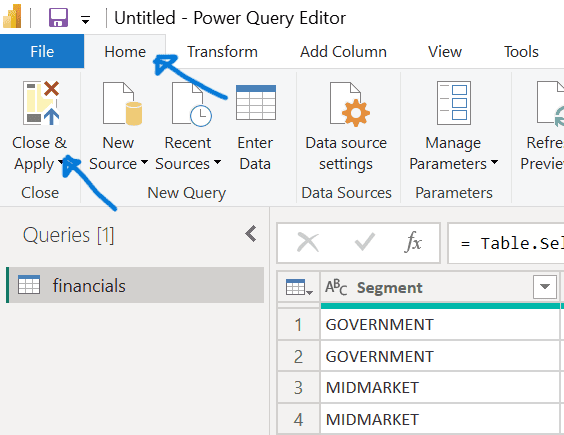Screen dimensions: 564x435
Task: Select row 2 GOVERNMENT cell
Action: click(440, 356)
